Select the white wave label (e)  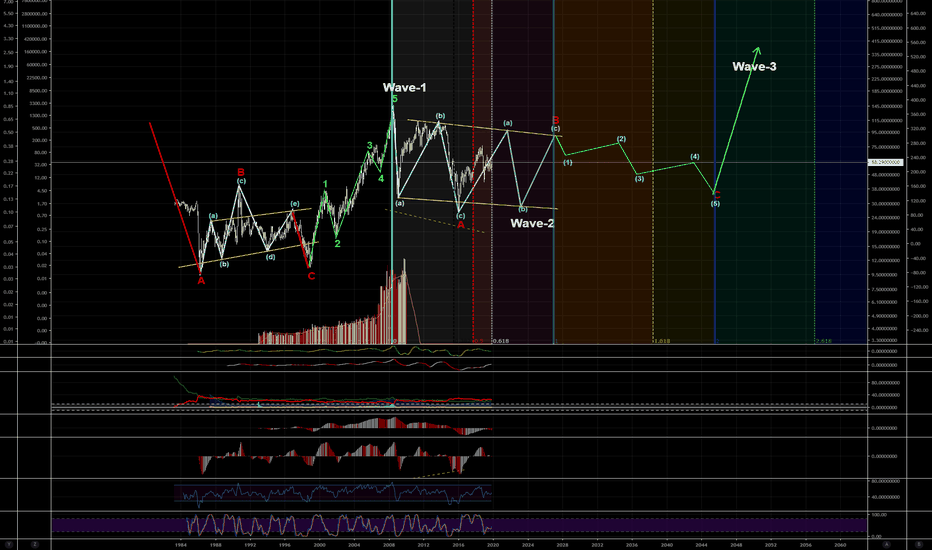tap(295, 204)
